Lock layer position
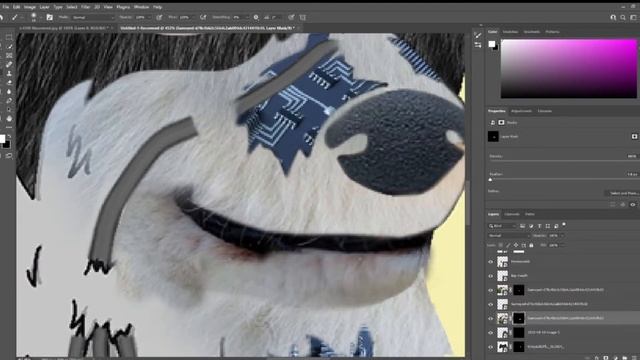The width and height of the screenshot is (640, 360). click(x=516, y=245)
